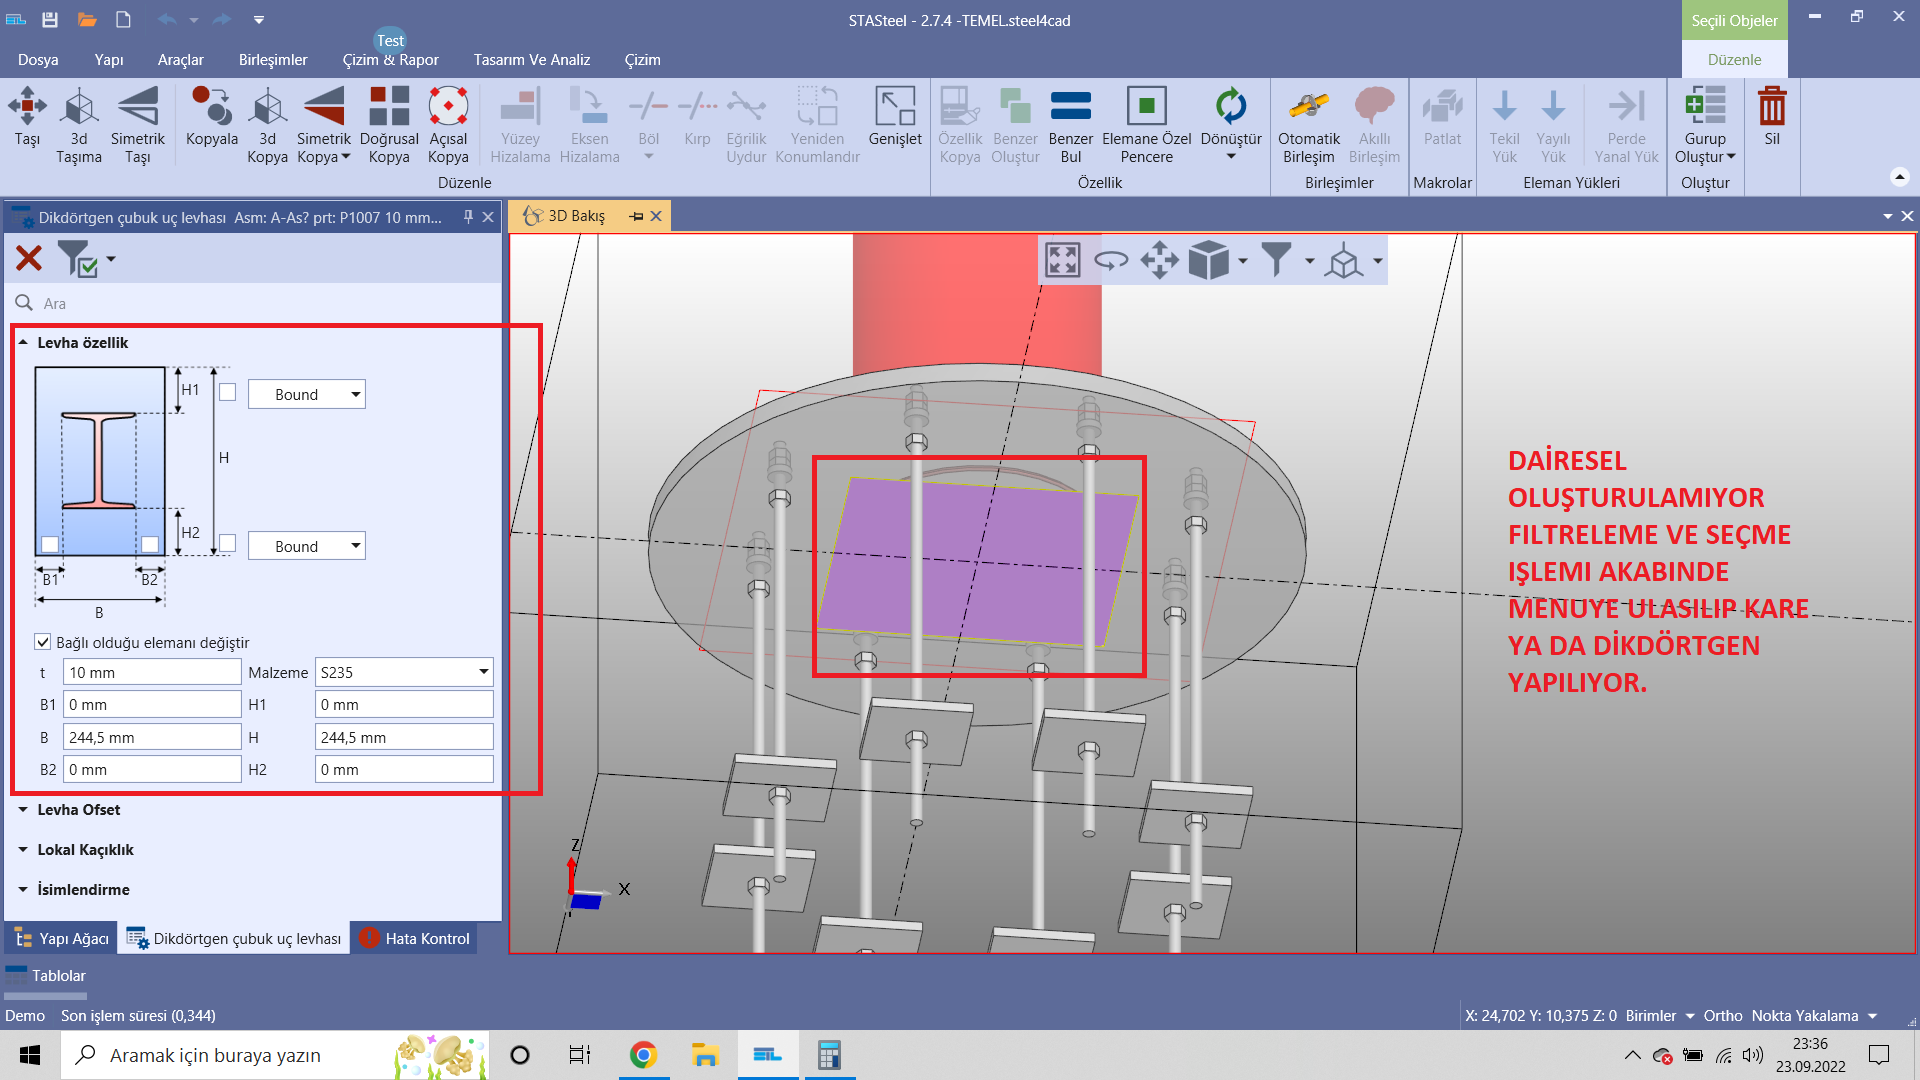Viewport: 1920px width, 1080px height.
Task: Toggle Ortho mode in status bar
Action: (x=1722, y=1016)
